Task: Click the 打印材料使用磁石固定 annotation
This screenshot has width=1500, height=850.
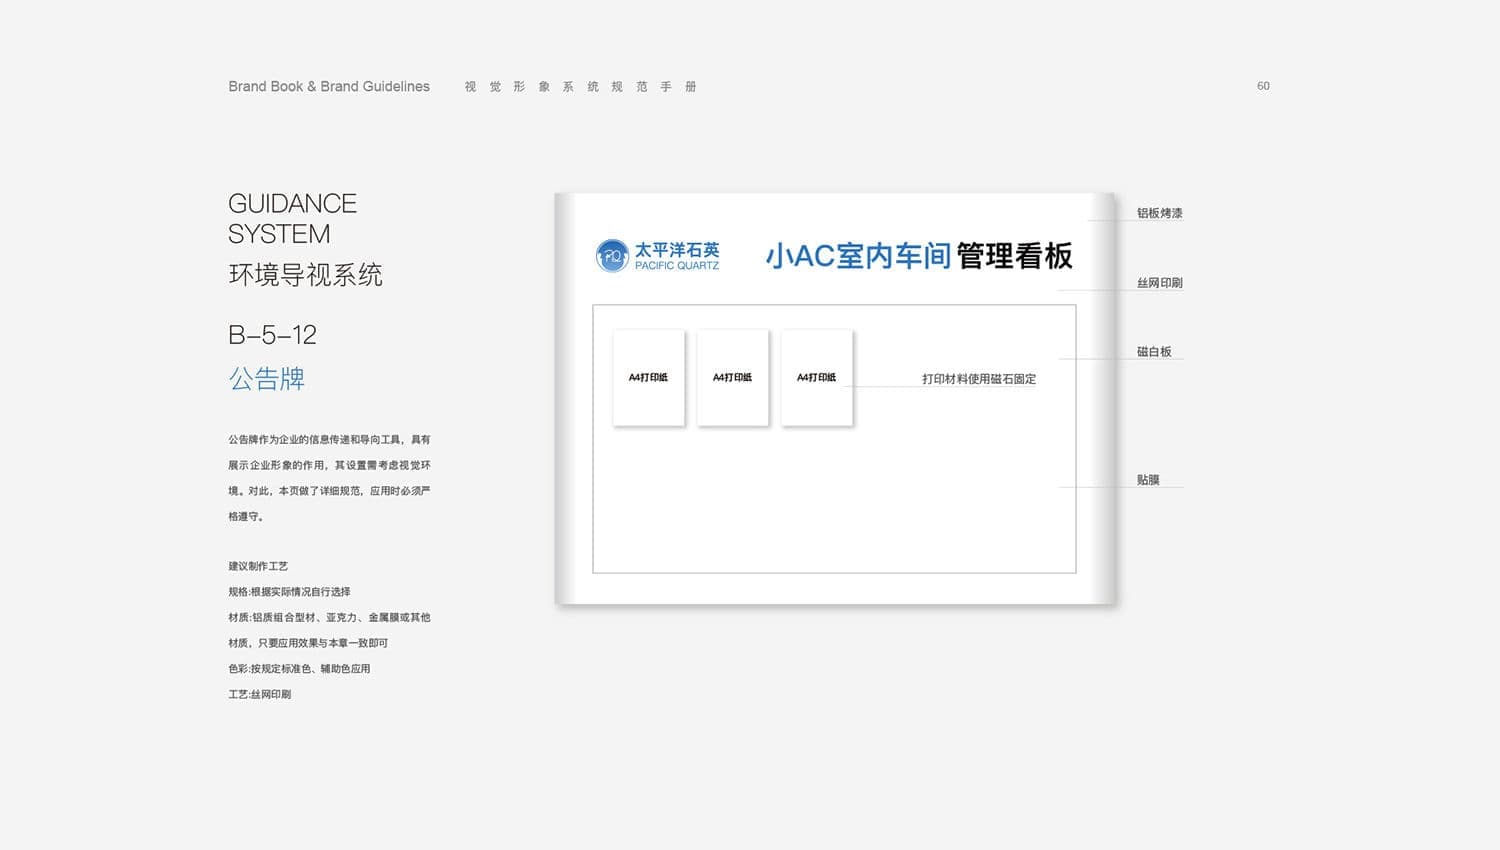Action: (x=978, y=379)
